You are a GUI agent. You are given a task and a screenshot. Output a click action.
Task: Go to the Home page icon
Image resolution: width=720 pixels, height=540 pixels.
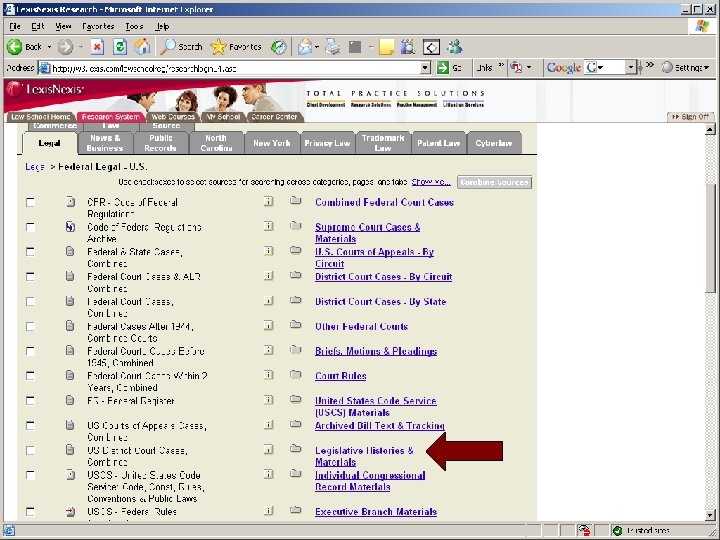(142, 46)
